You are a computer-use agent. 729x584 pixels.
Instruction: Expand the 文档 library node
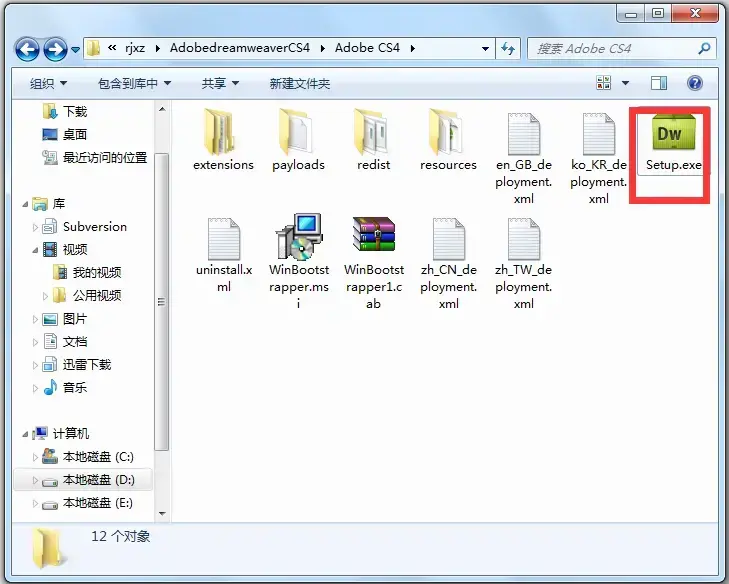(35, 342)
